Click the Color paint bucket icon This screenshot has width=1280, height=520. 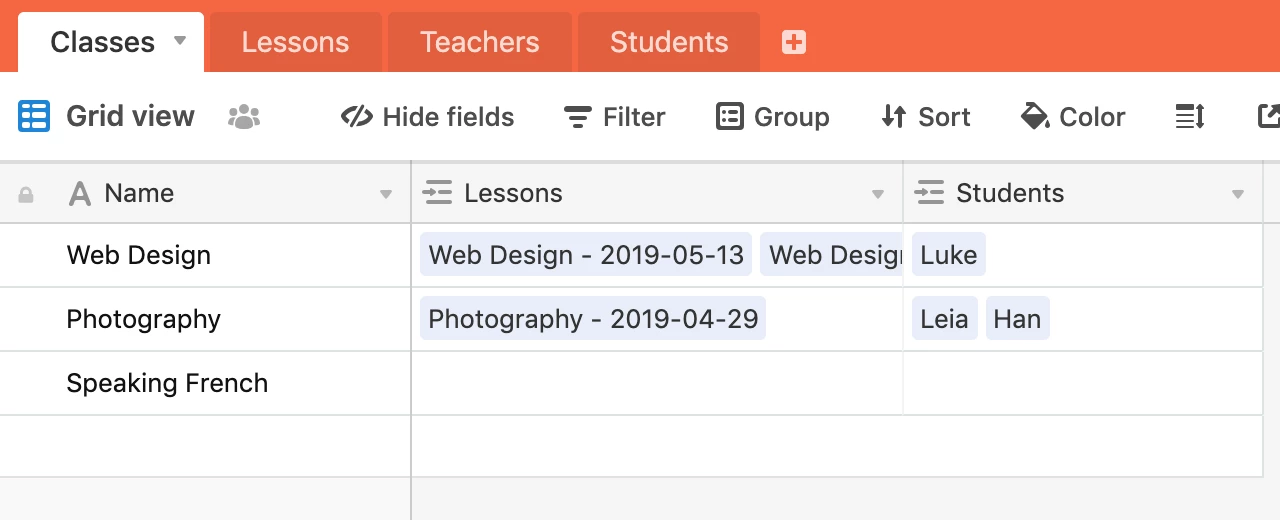pyautogui.click(x=1034, y=117)
